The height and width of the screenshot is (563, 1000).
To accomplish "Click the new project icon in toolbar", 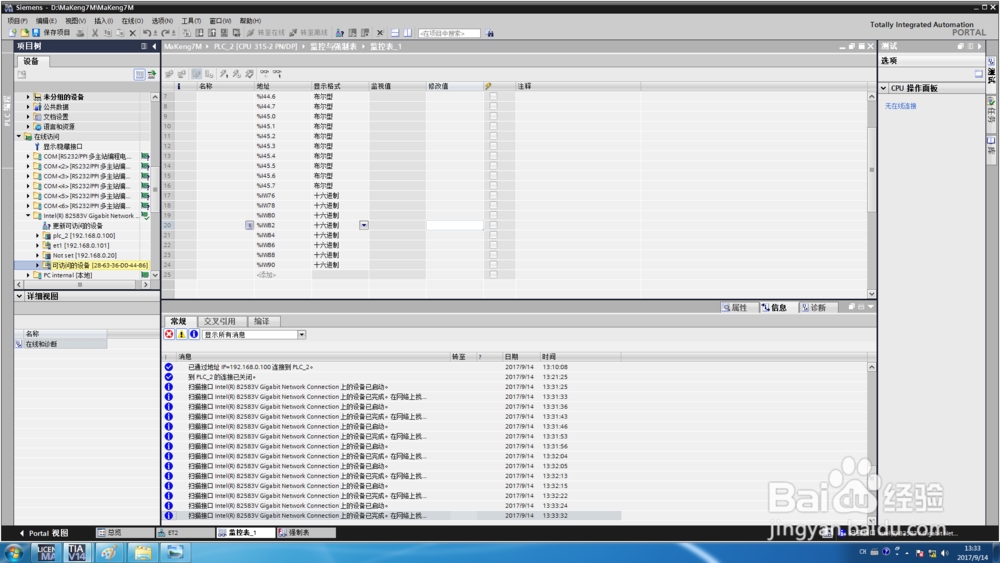I will [x=12, y=33].
